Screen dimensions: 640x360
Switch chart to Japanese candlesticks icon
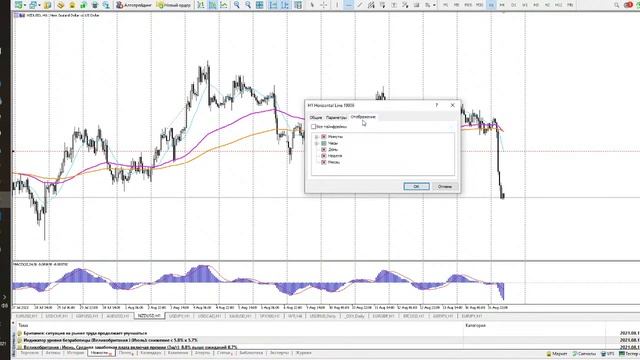213,5
